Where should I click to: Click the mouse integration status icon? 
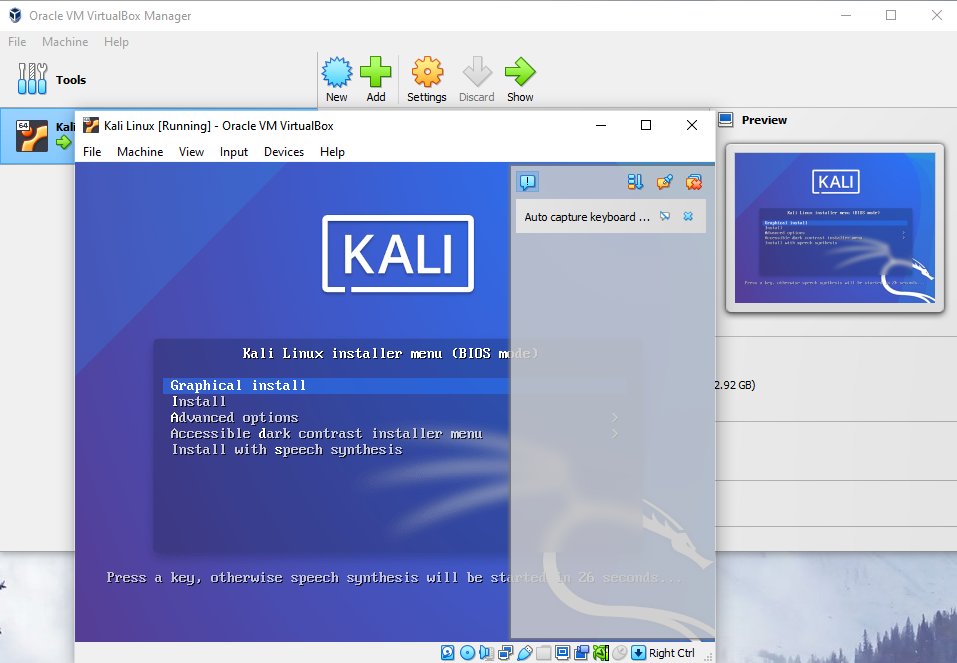click(619, 653)
